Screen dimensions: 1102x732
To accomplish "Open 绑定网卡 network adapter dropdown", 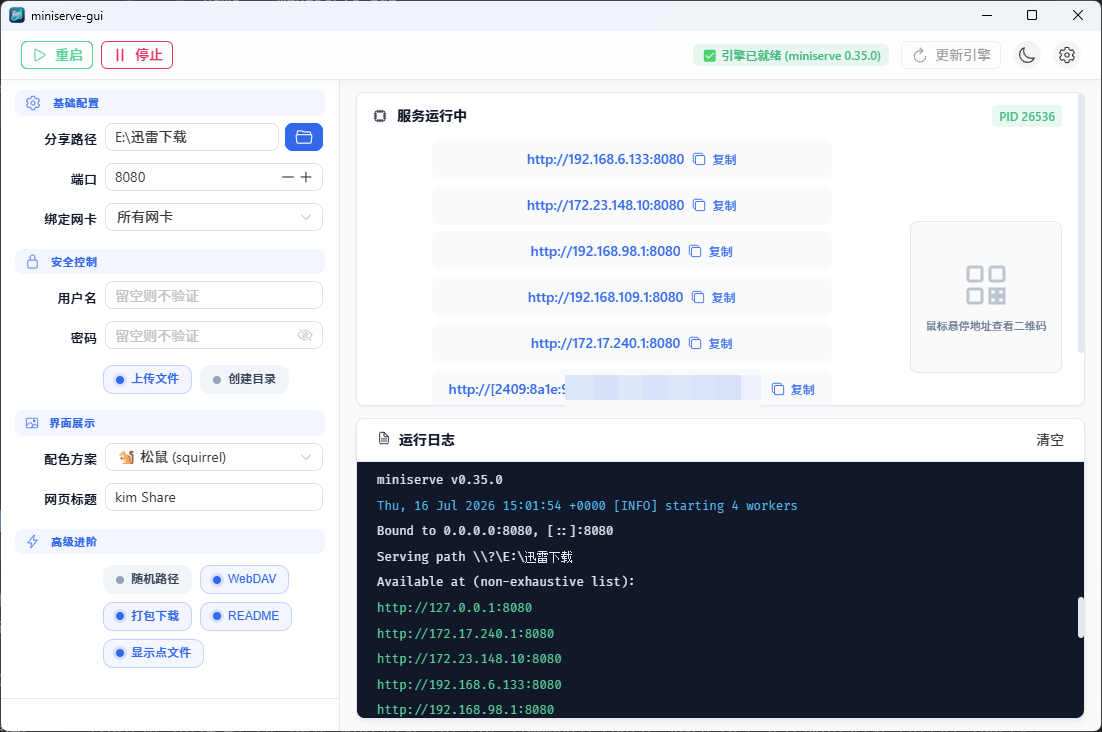I will pos(214,217).
